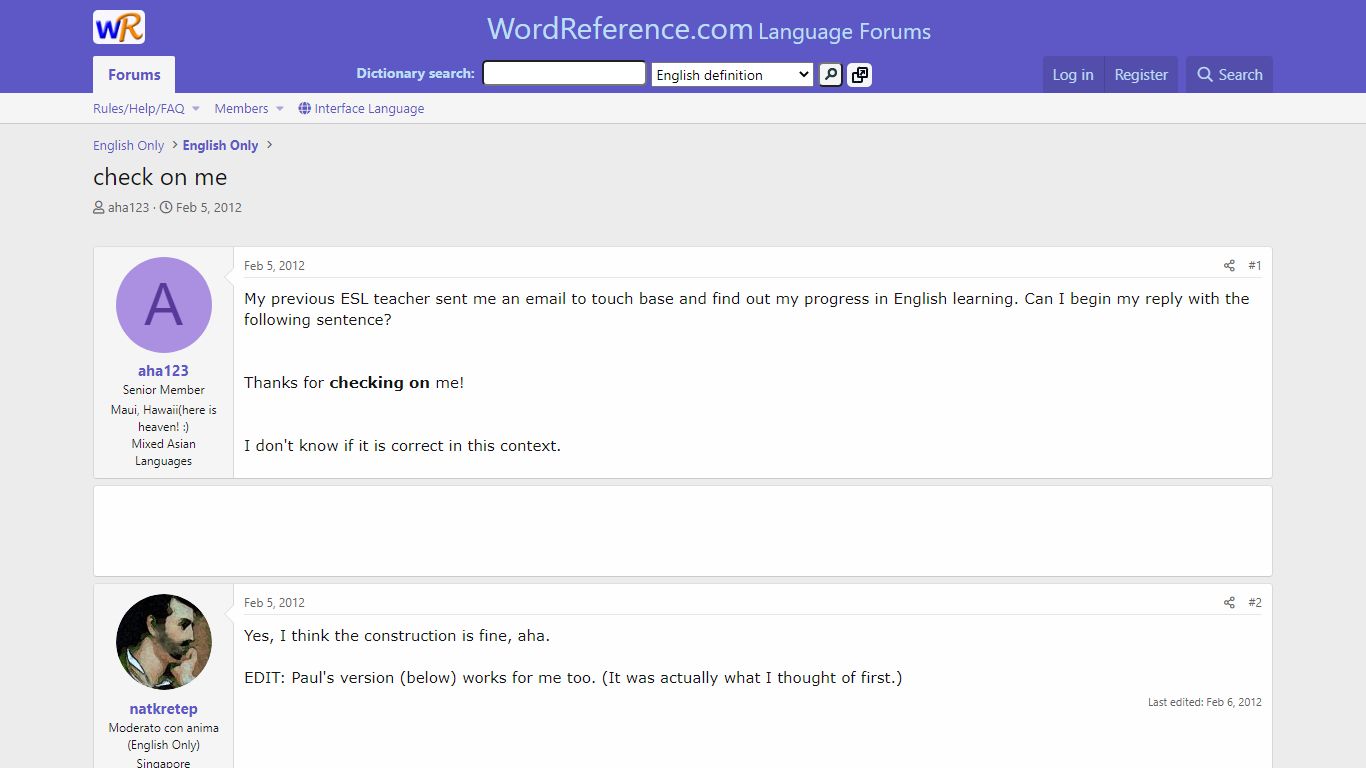Open thread starter aha123 link under title
Screen dimensions: 1366x768
128,208
